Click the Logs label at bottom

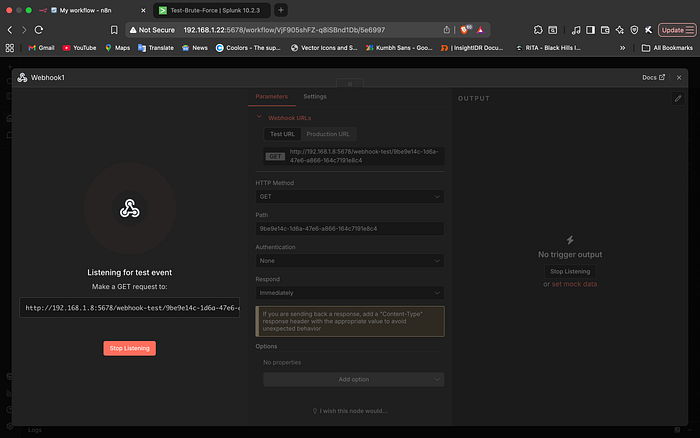click(x=35, y=430)
